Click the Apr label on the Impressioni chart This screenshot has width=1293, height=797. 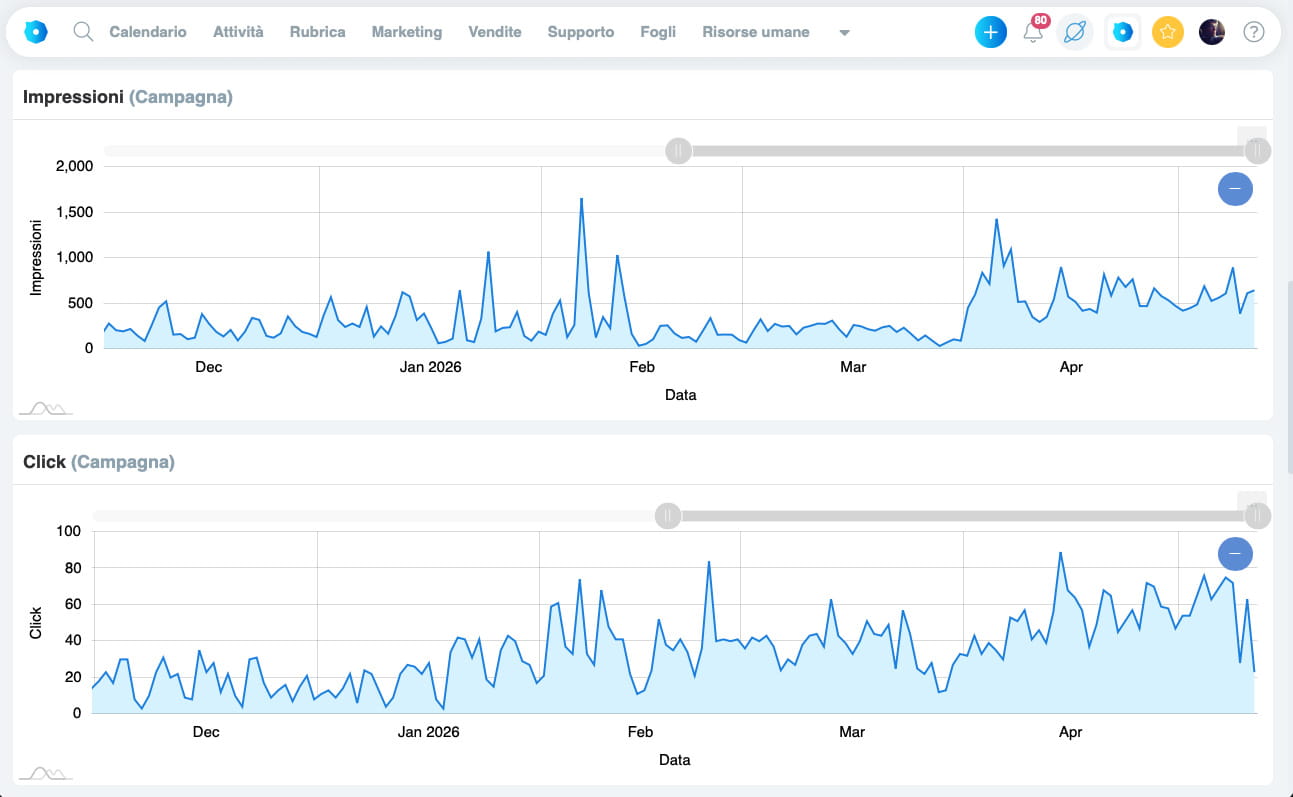pyautogui.click(x=1071, y=367)
